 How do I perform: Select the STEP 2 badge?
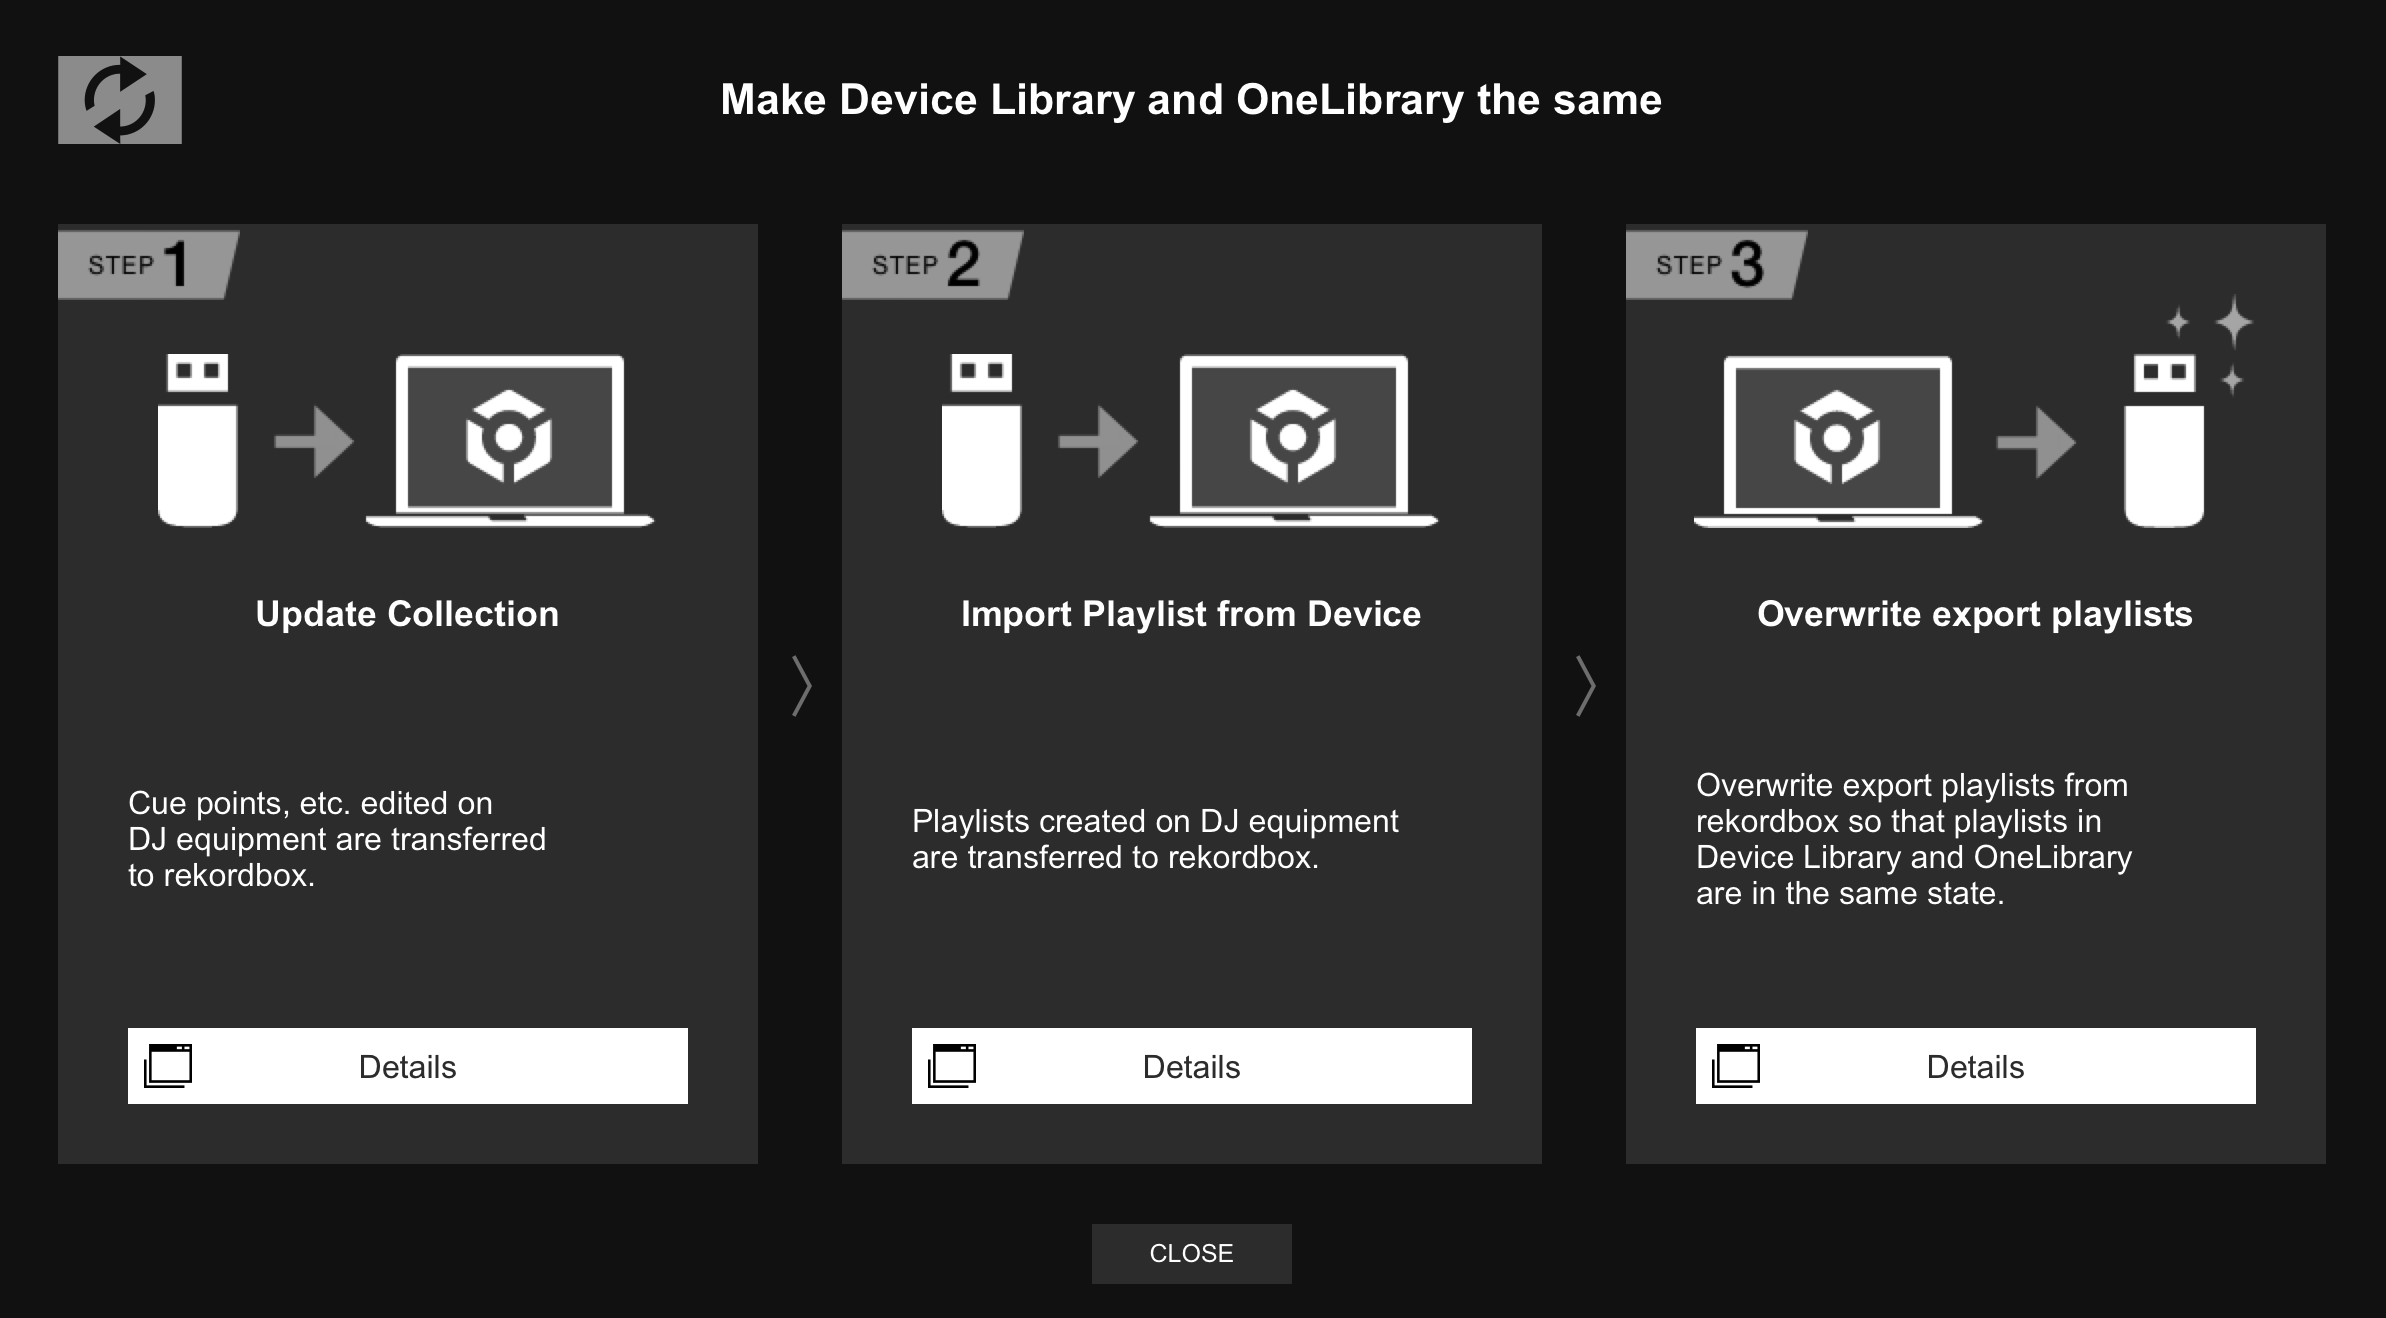click(926, 265)
